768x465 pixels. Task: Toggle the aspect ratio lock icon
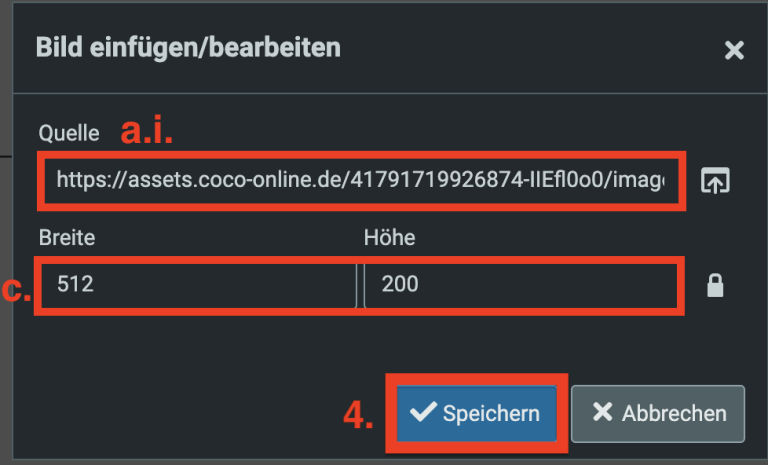point(715,286)
